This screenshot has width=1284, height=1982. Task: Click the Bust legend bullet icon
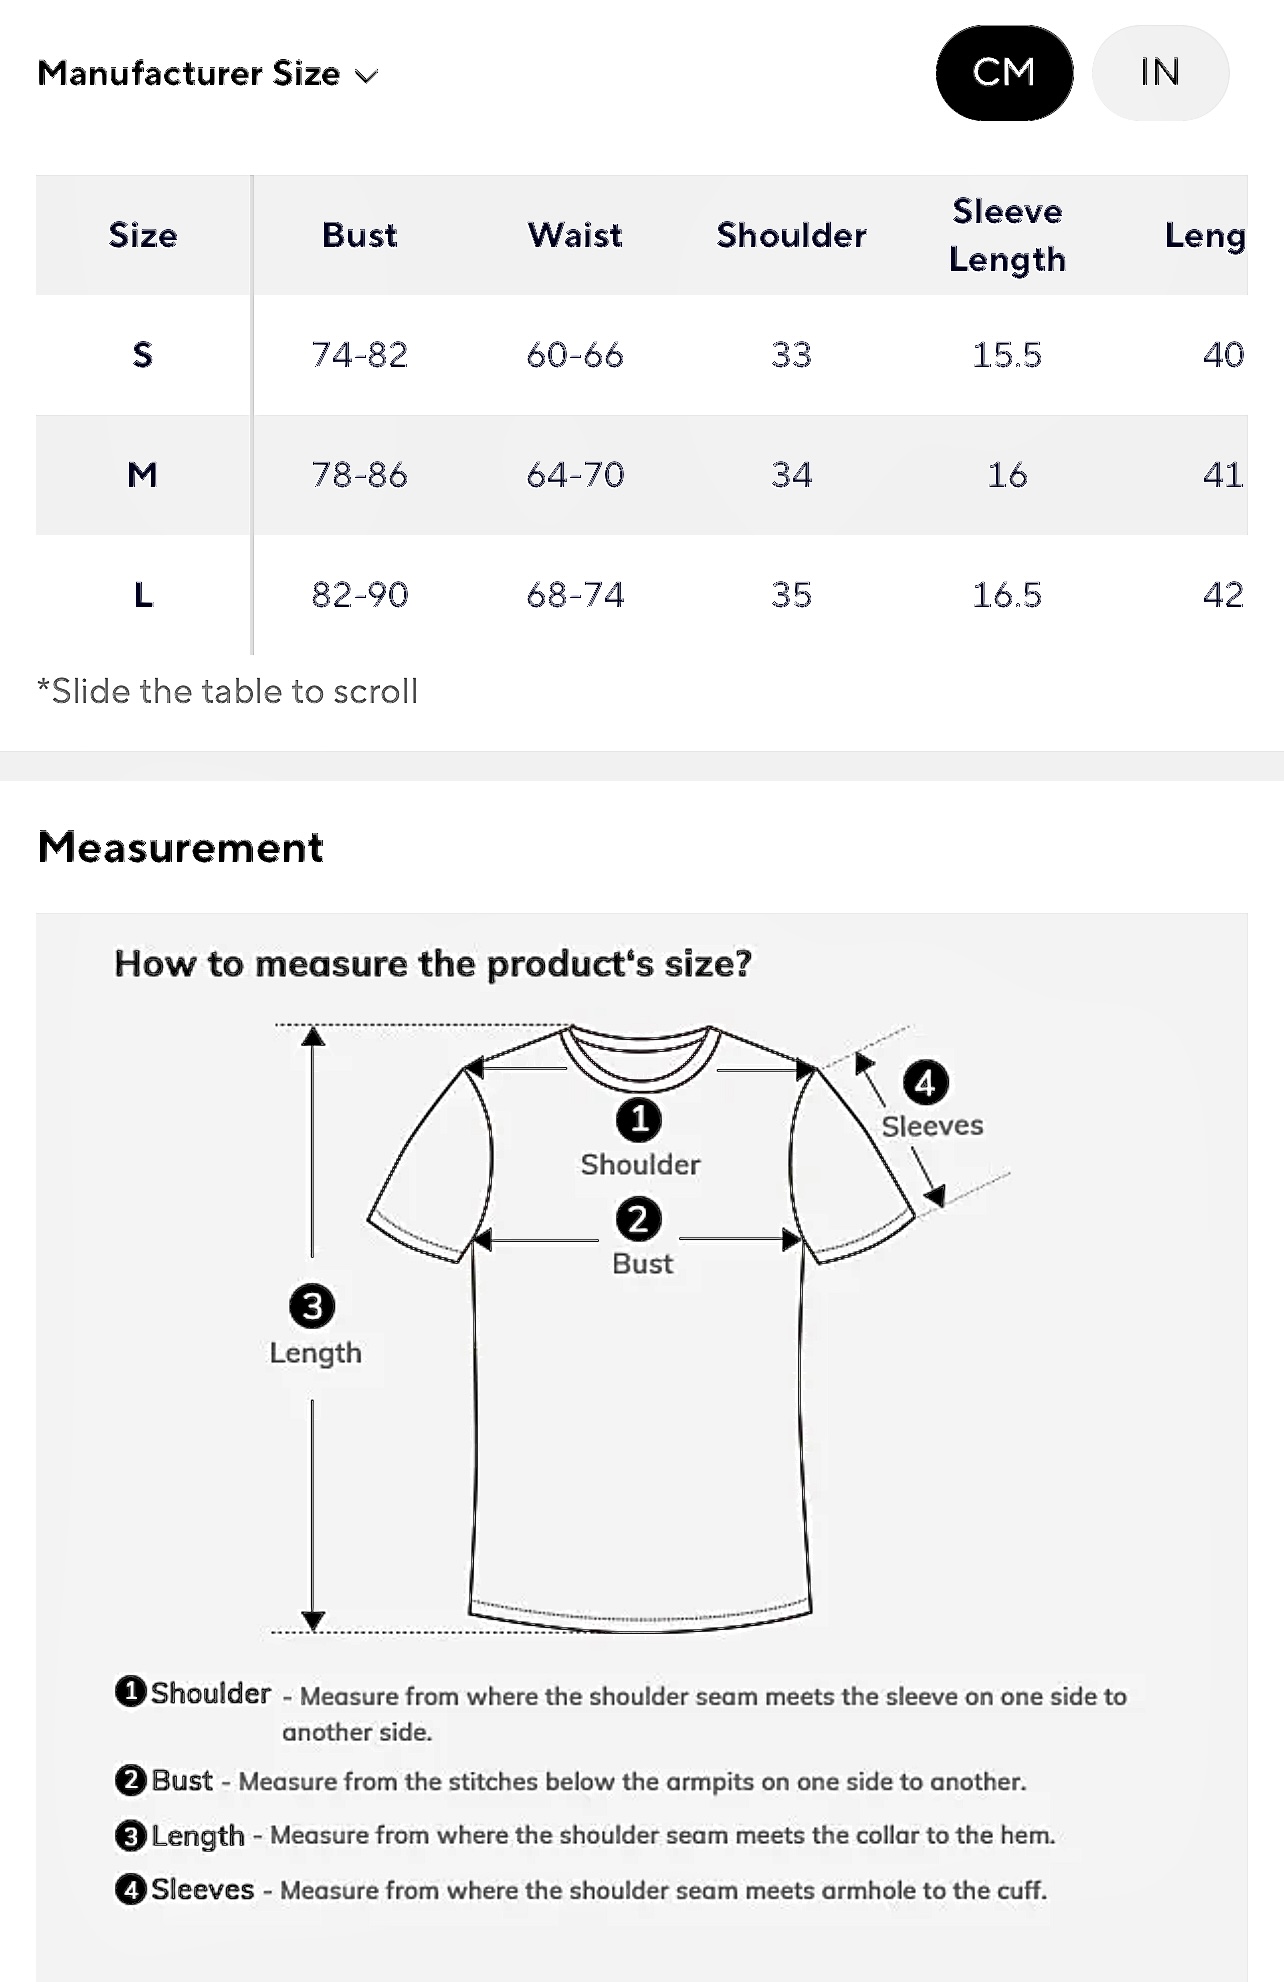(131, 1781)
